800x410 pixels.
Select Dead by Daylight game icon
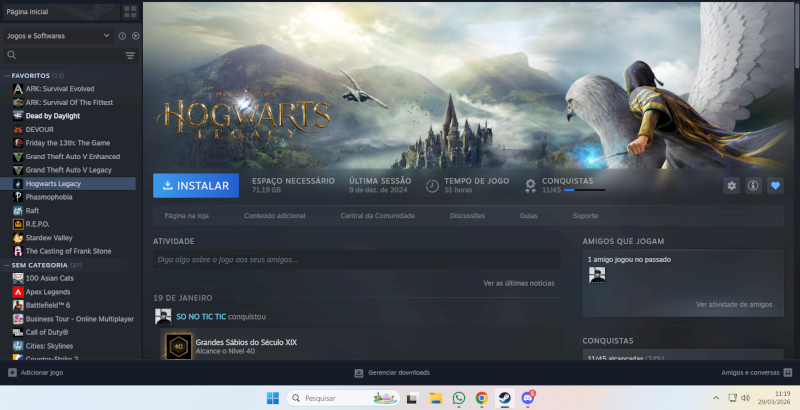tap(18, 116)
